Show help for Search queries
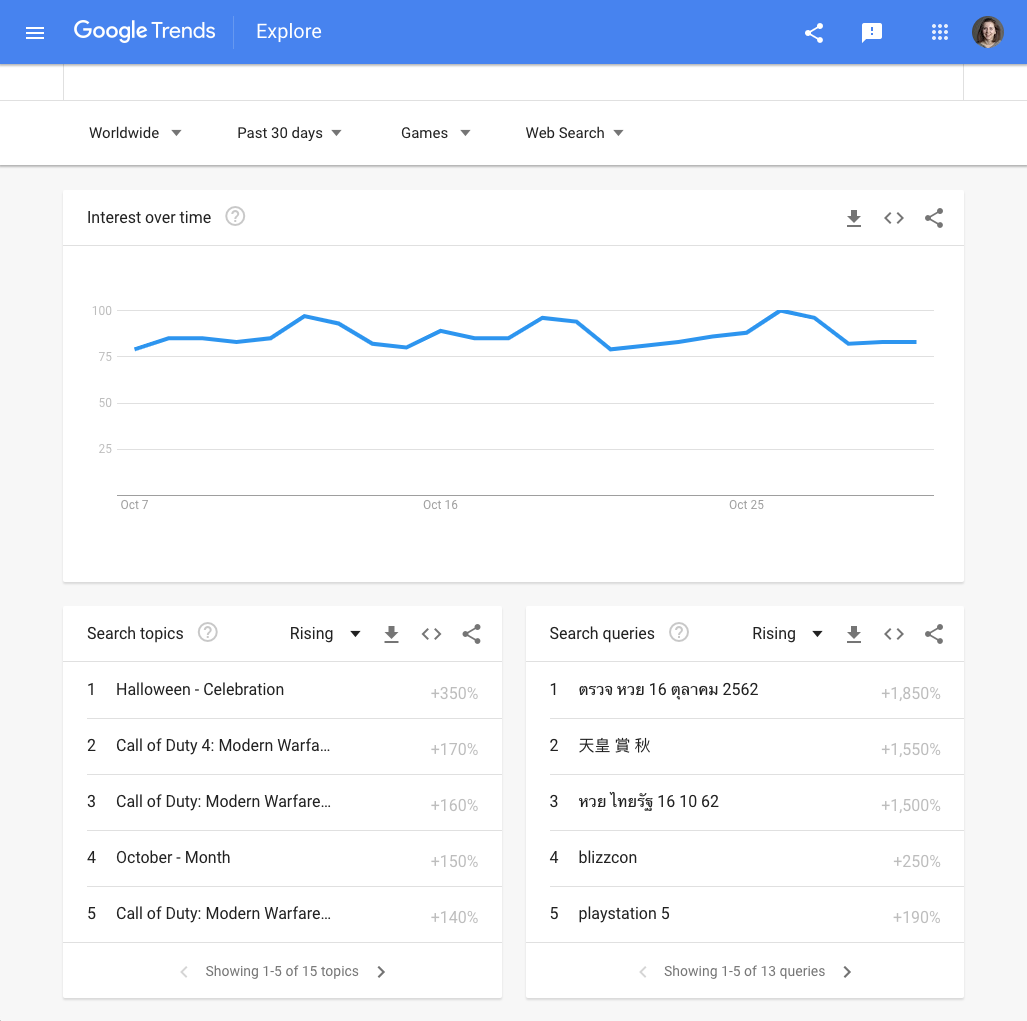Viewport: 1027px width, 1021px height. 679,632
